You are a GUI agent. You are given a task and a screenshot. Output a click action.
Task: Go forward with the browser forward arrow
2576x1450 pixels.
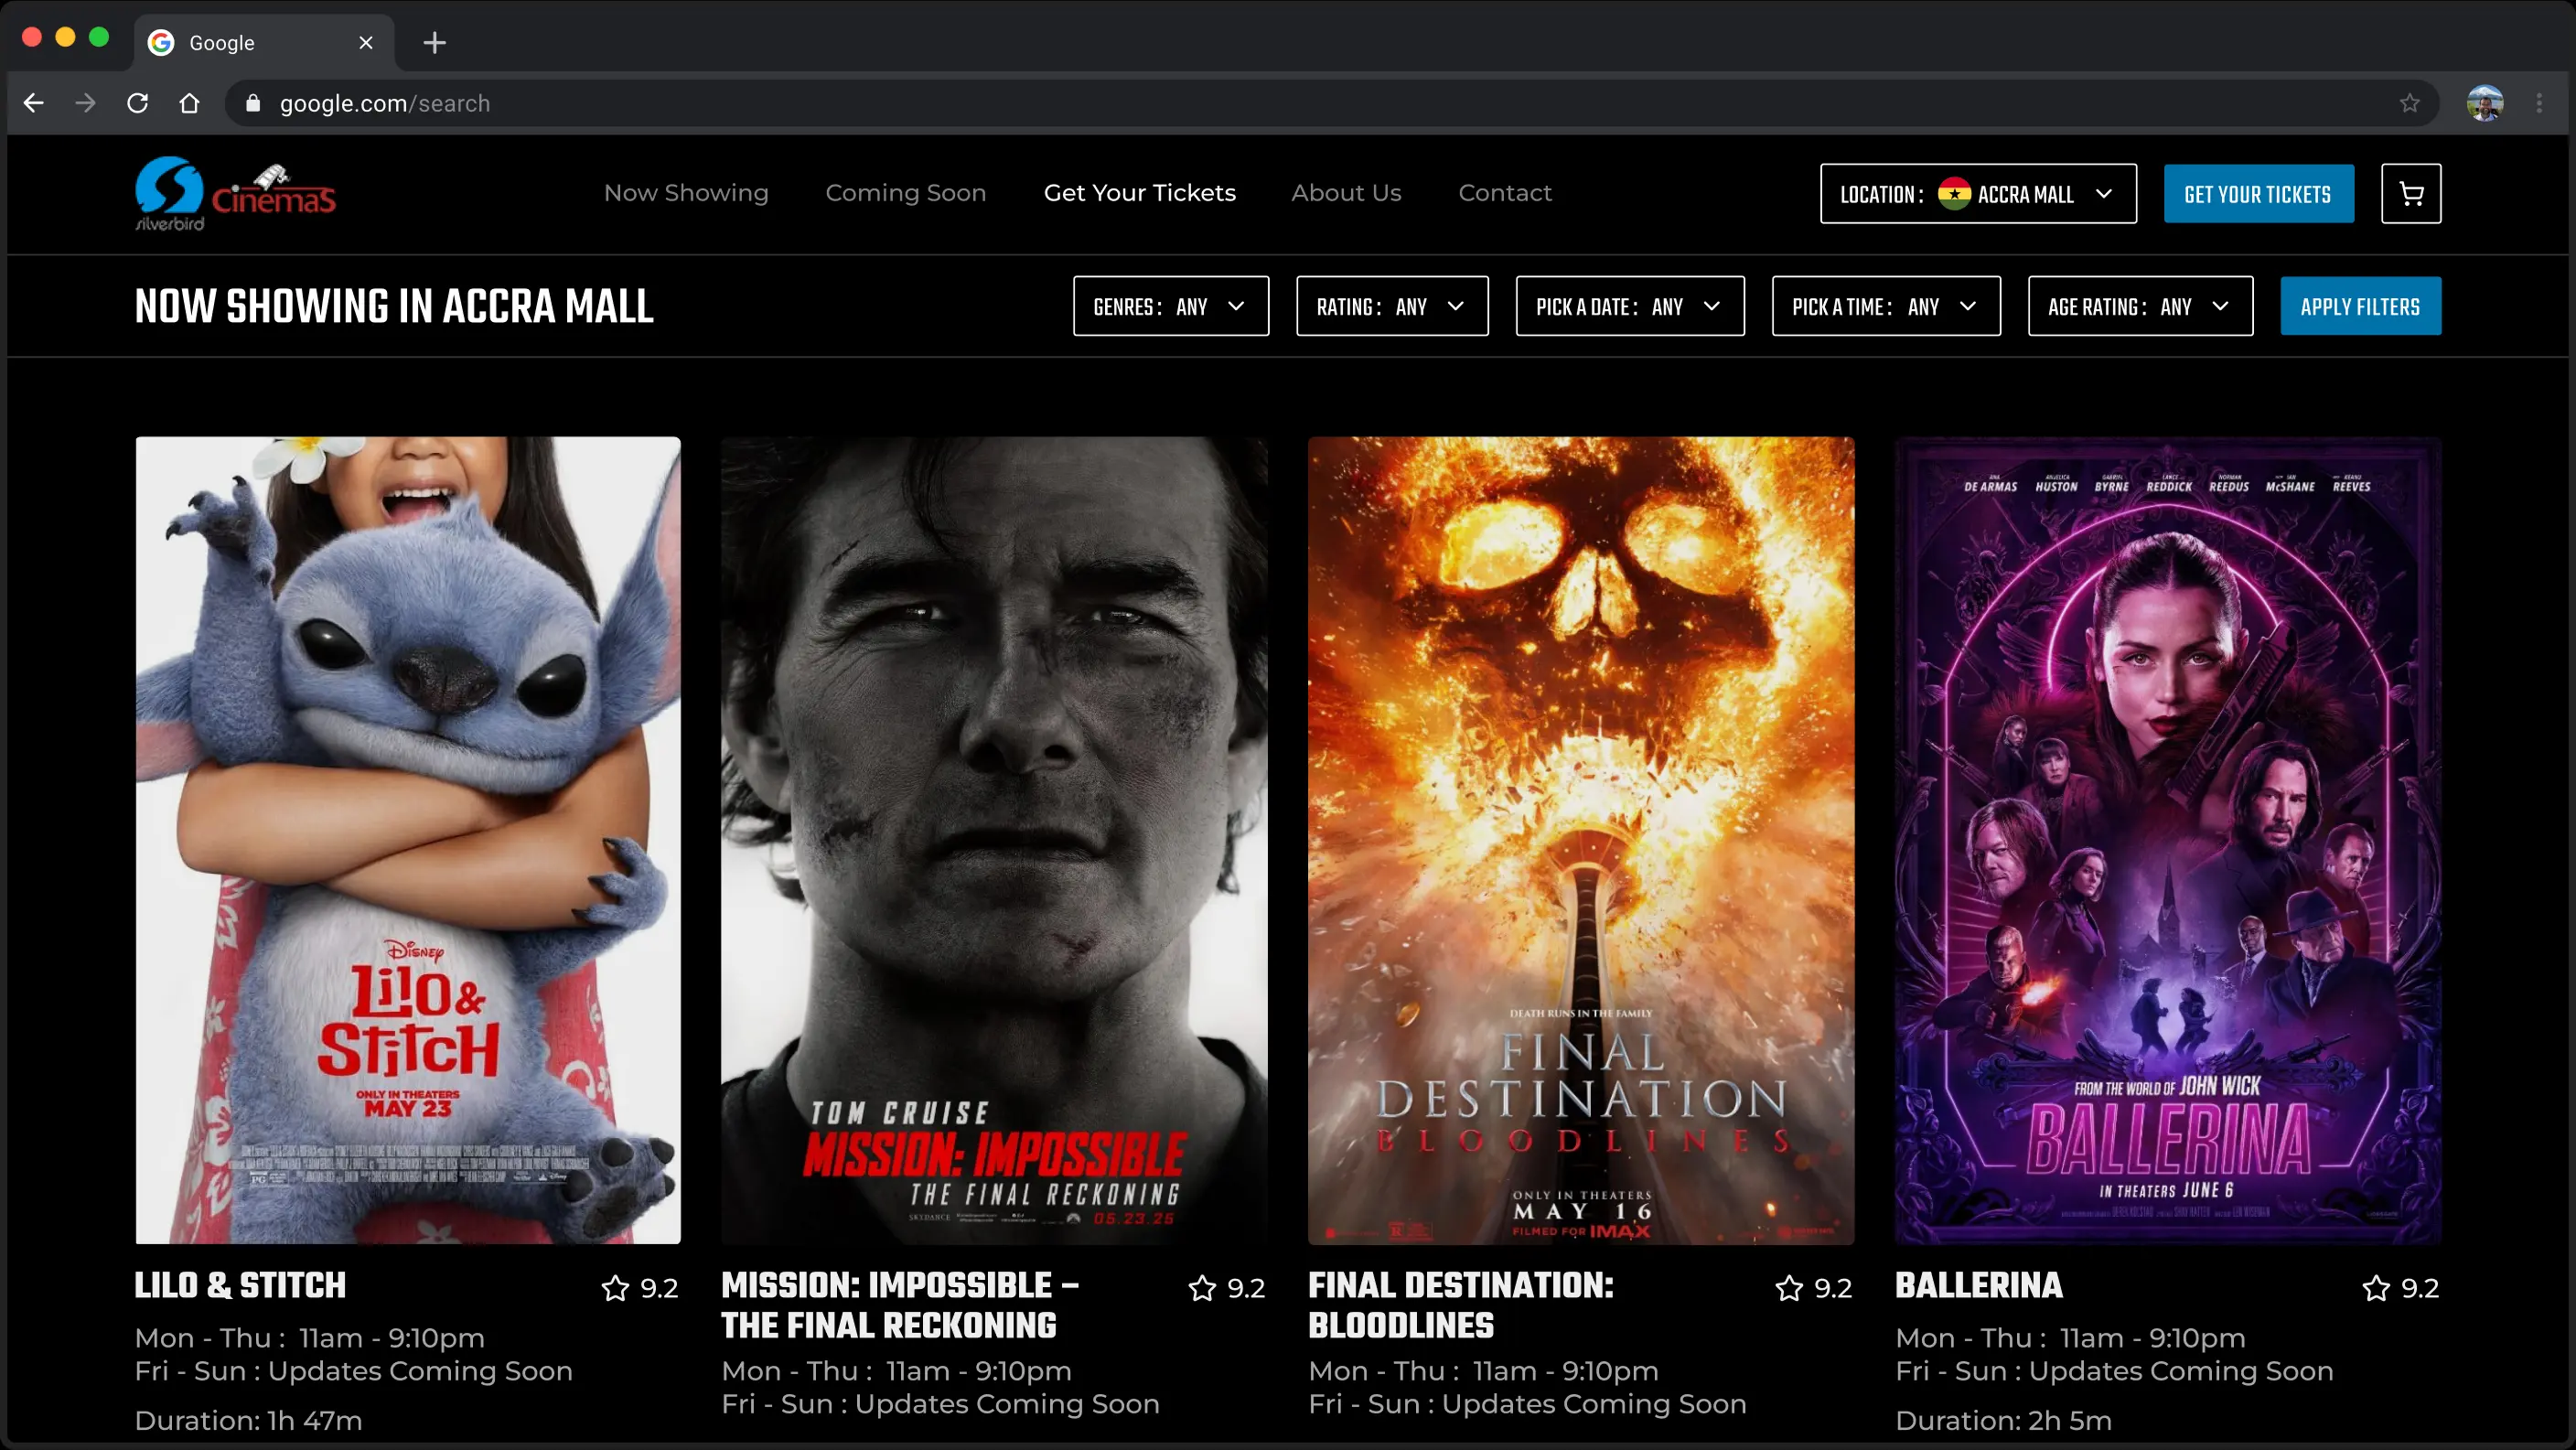(86, 103)
